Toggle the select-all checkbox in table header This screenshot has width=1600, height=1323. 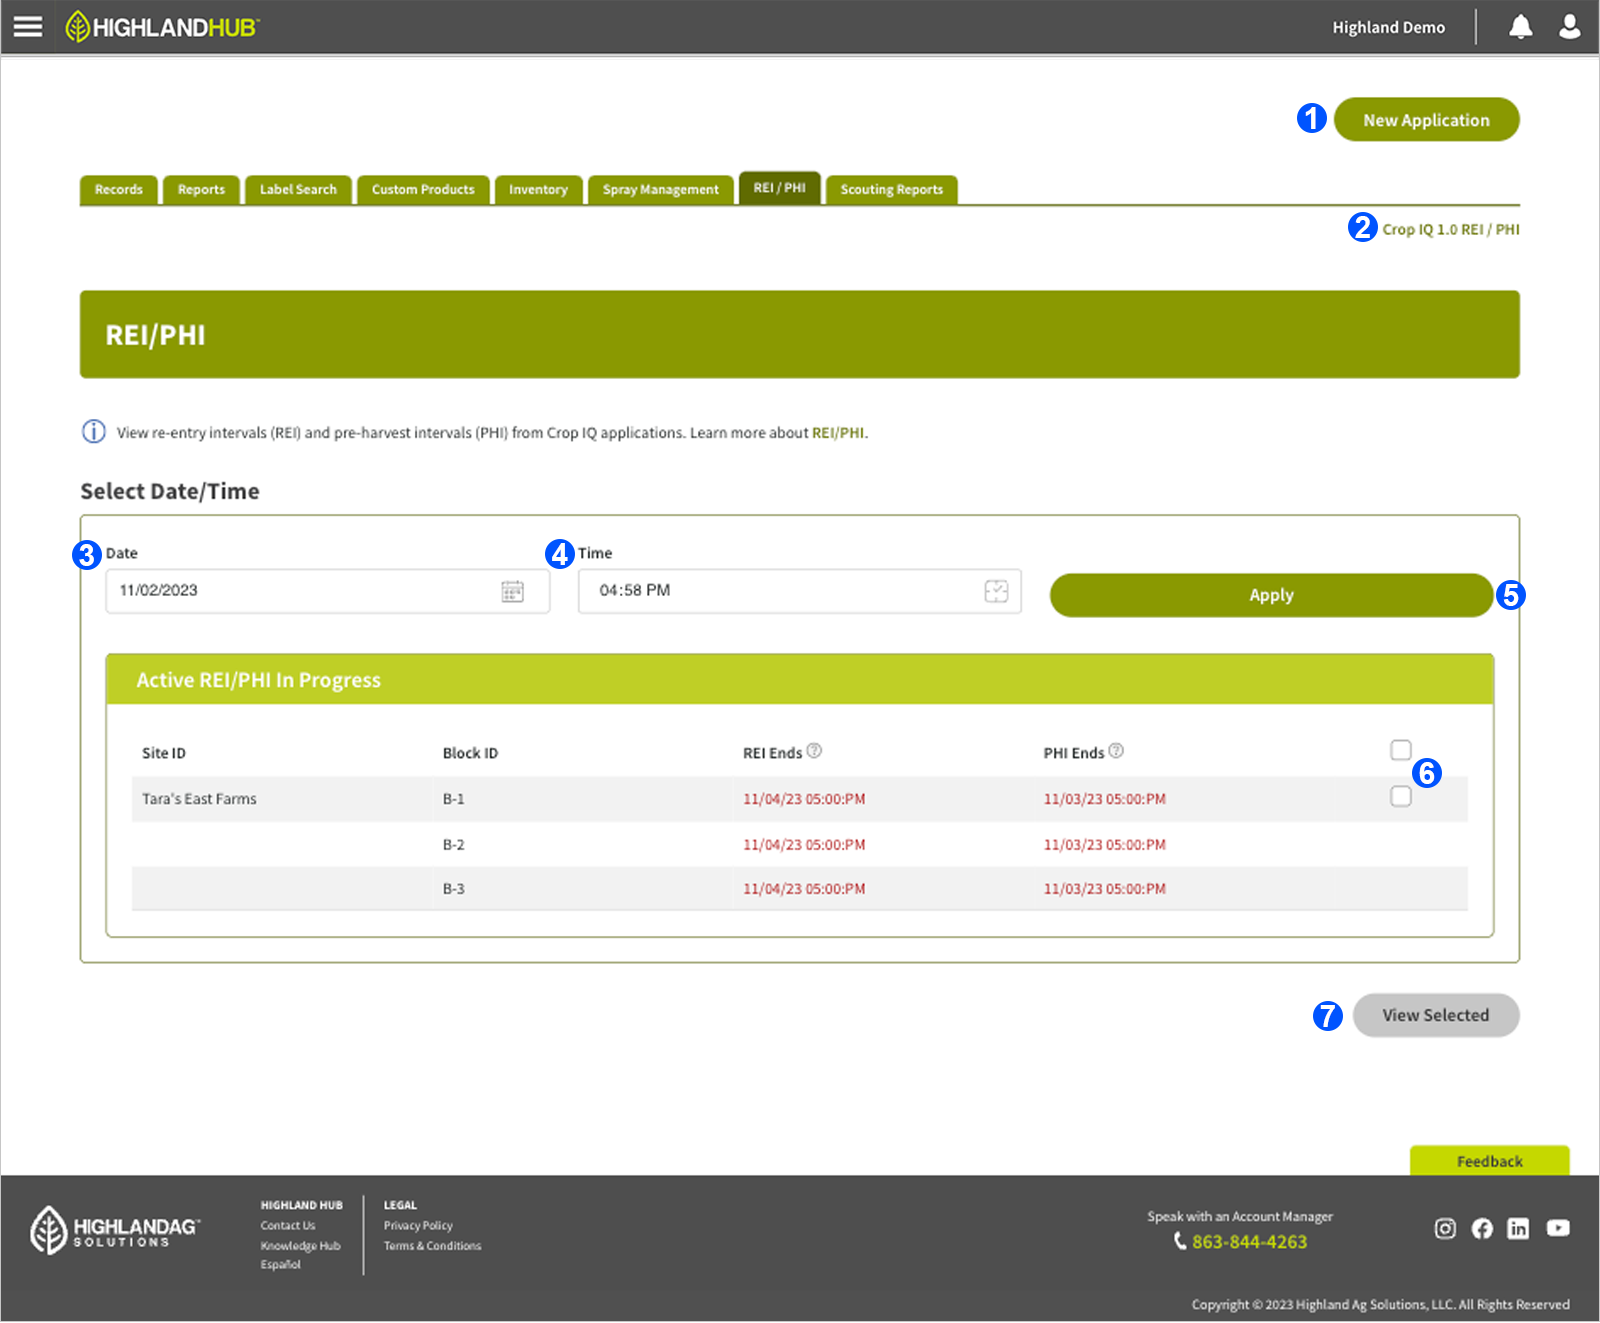1400,750
